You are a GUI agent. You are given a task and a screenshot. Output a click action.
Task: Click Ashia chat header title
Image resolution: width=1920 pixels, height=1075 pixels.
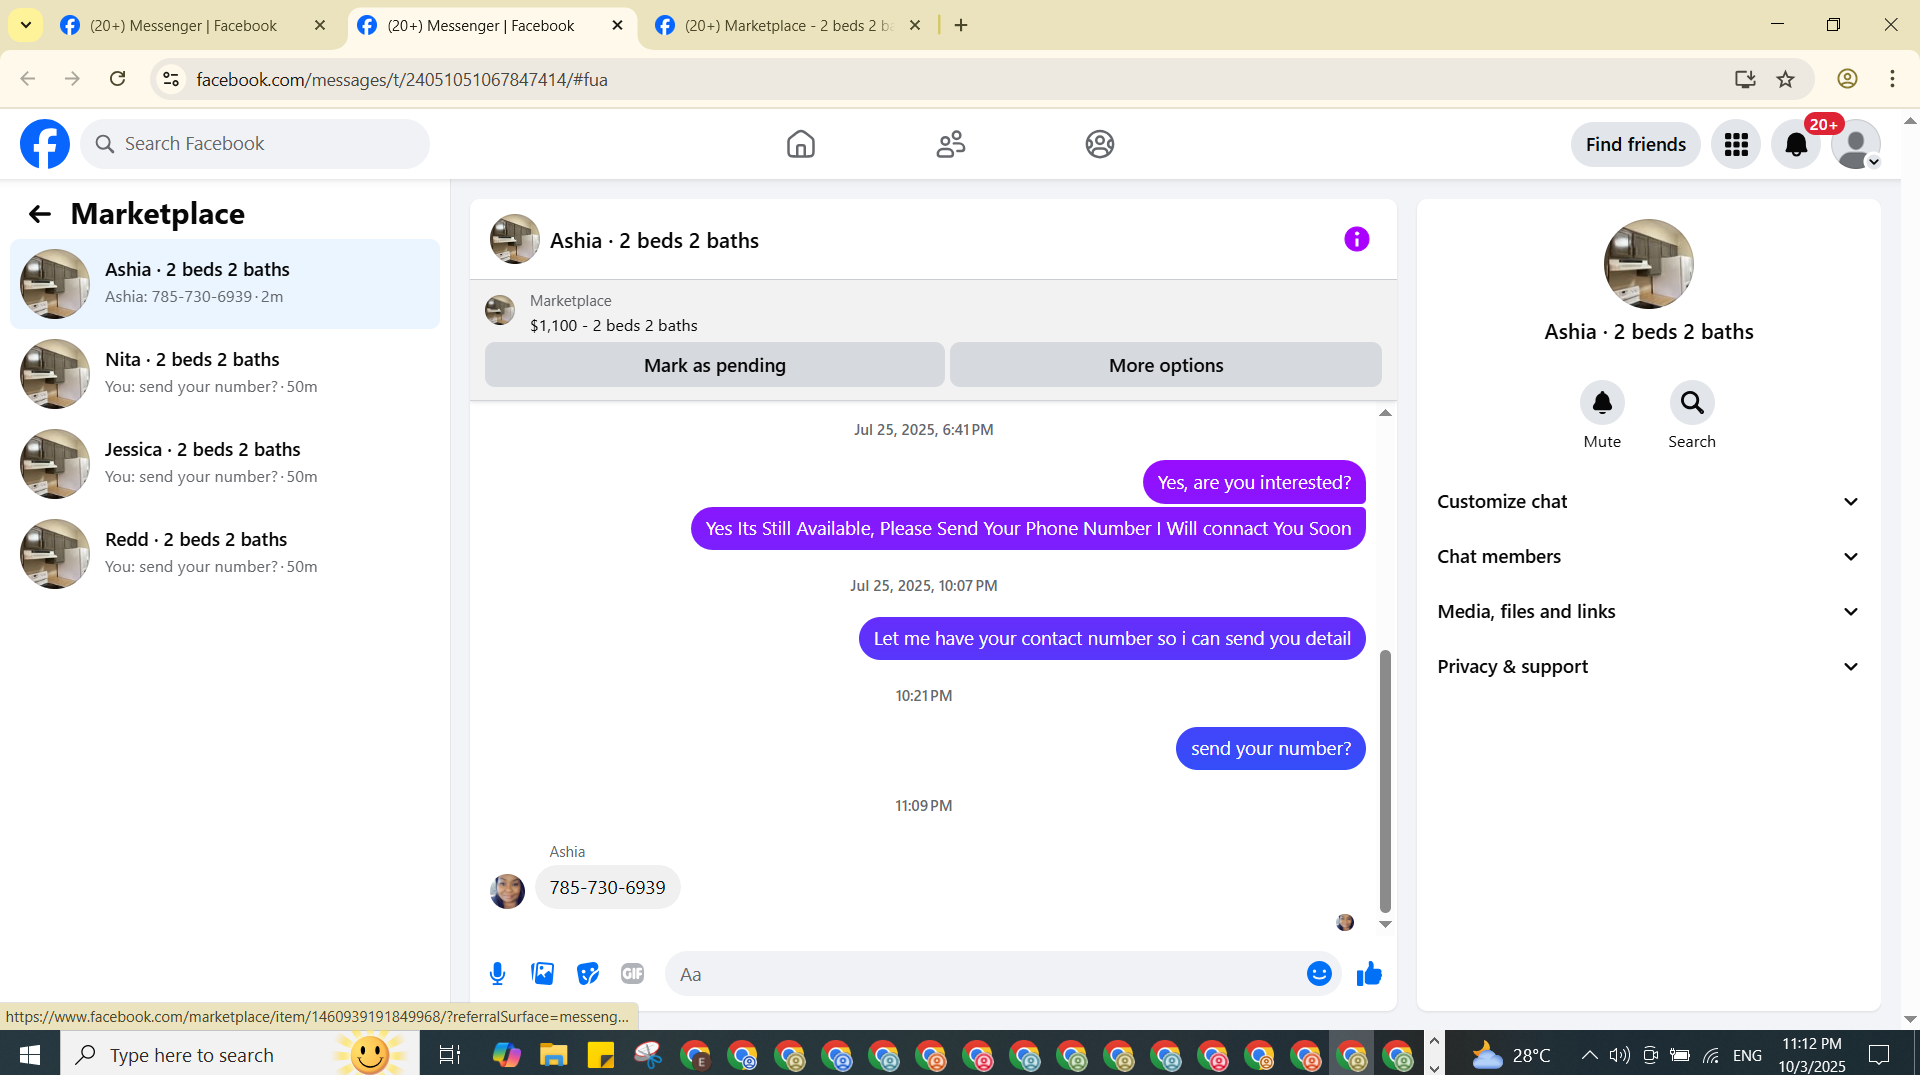[x=654, y=241]
